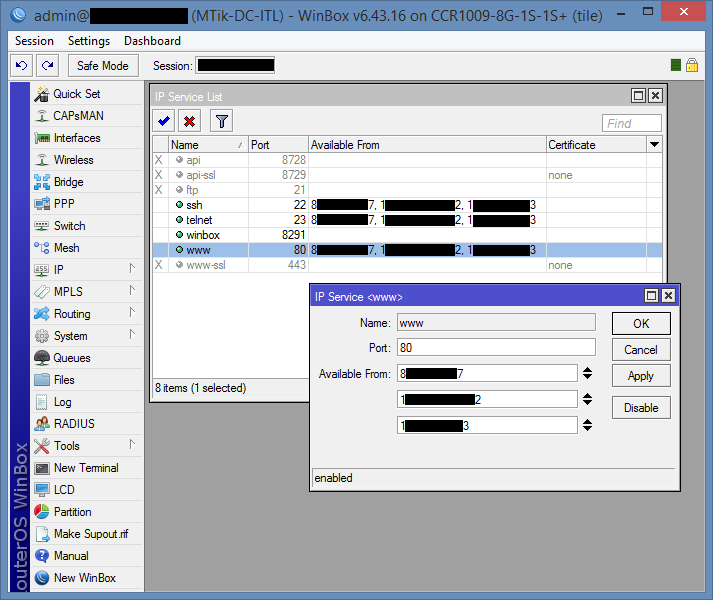Click the green status indicator icon
This screenshot has height=600, width=713.
676,65
